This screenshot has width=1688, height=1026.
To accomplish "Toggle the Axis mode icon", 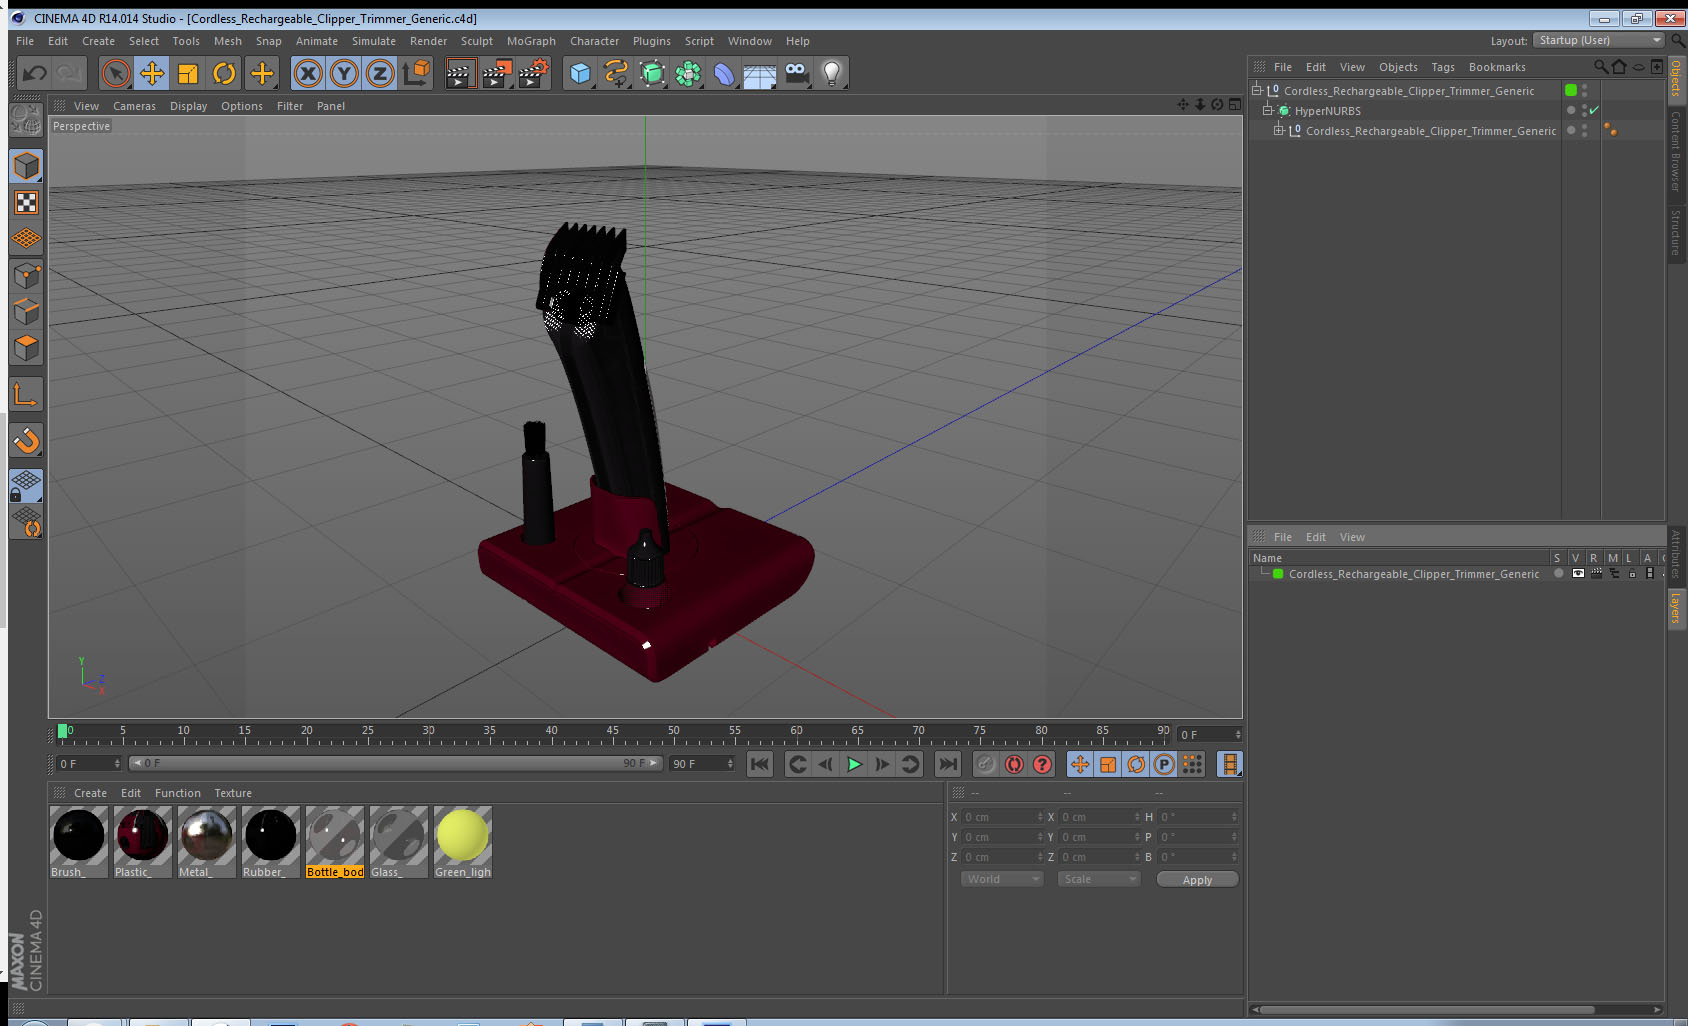I will pos(26,395).
